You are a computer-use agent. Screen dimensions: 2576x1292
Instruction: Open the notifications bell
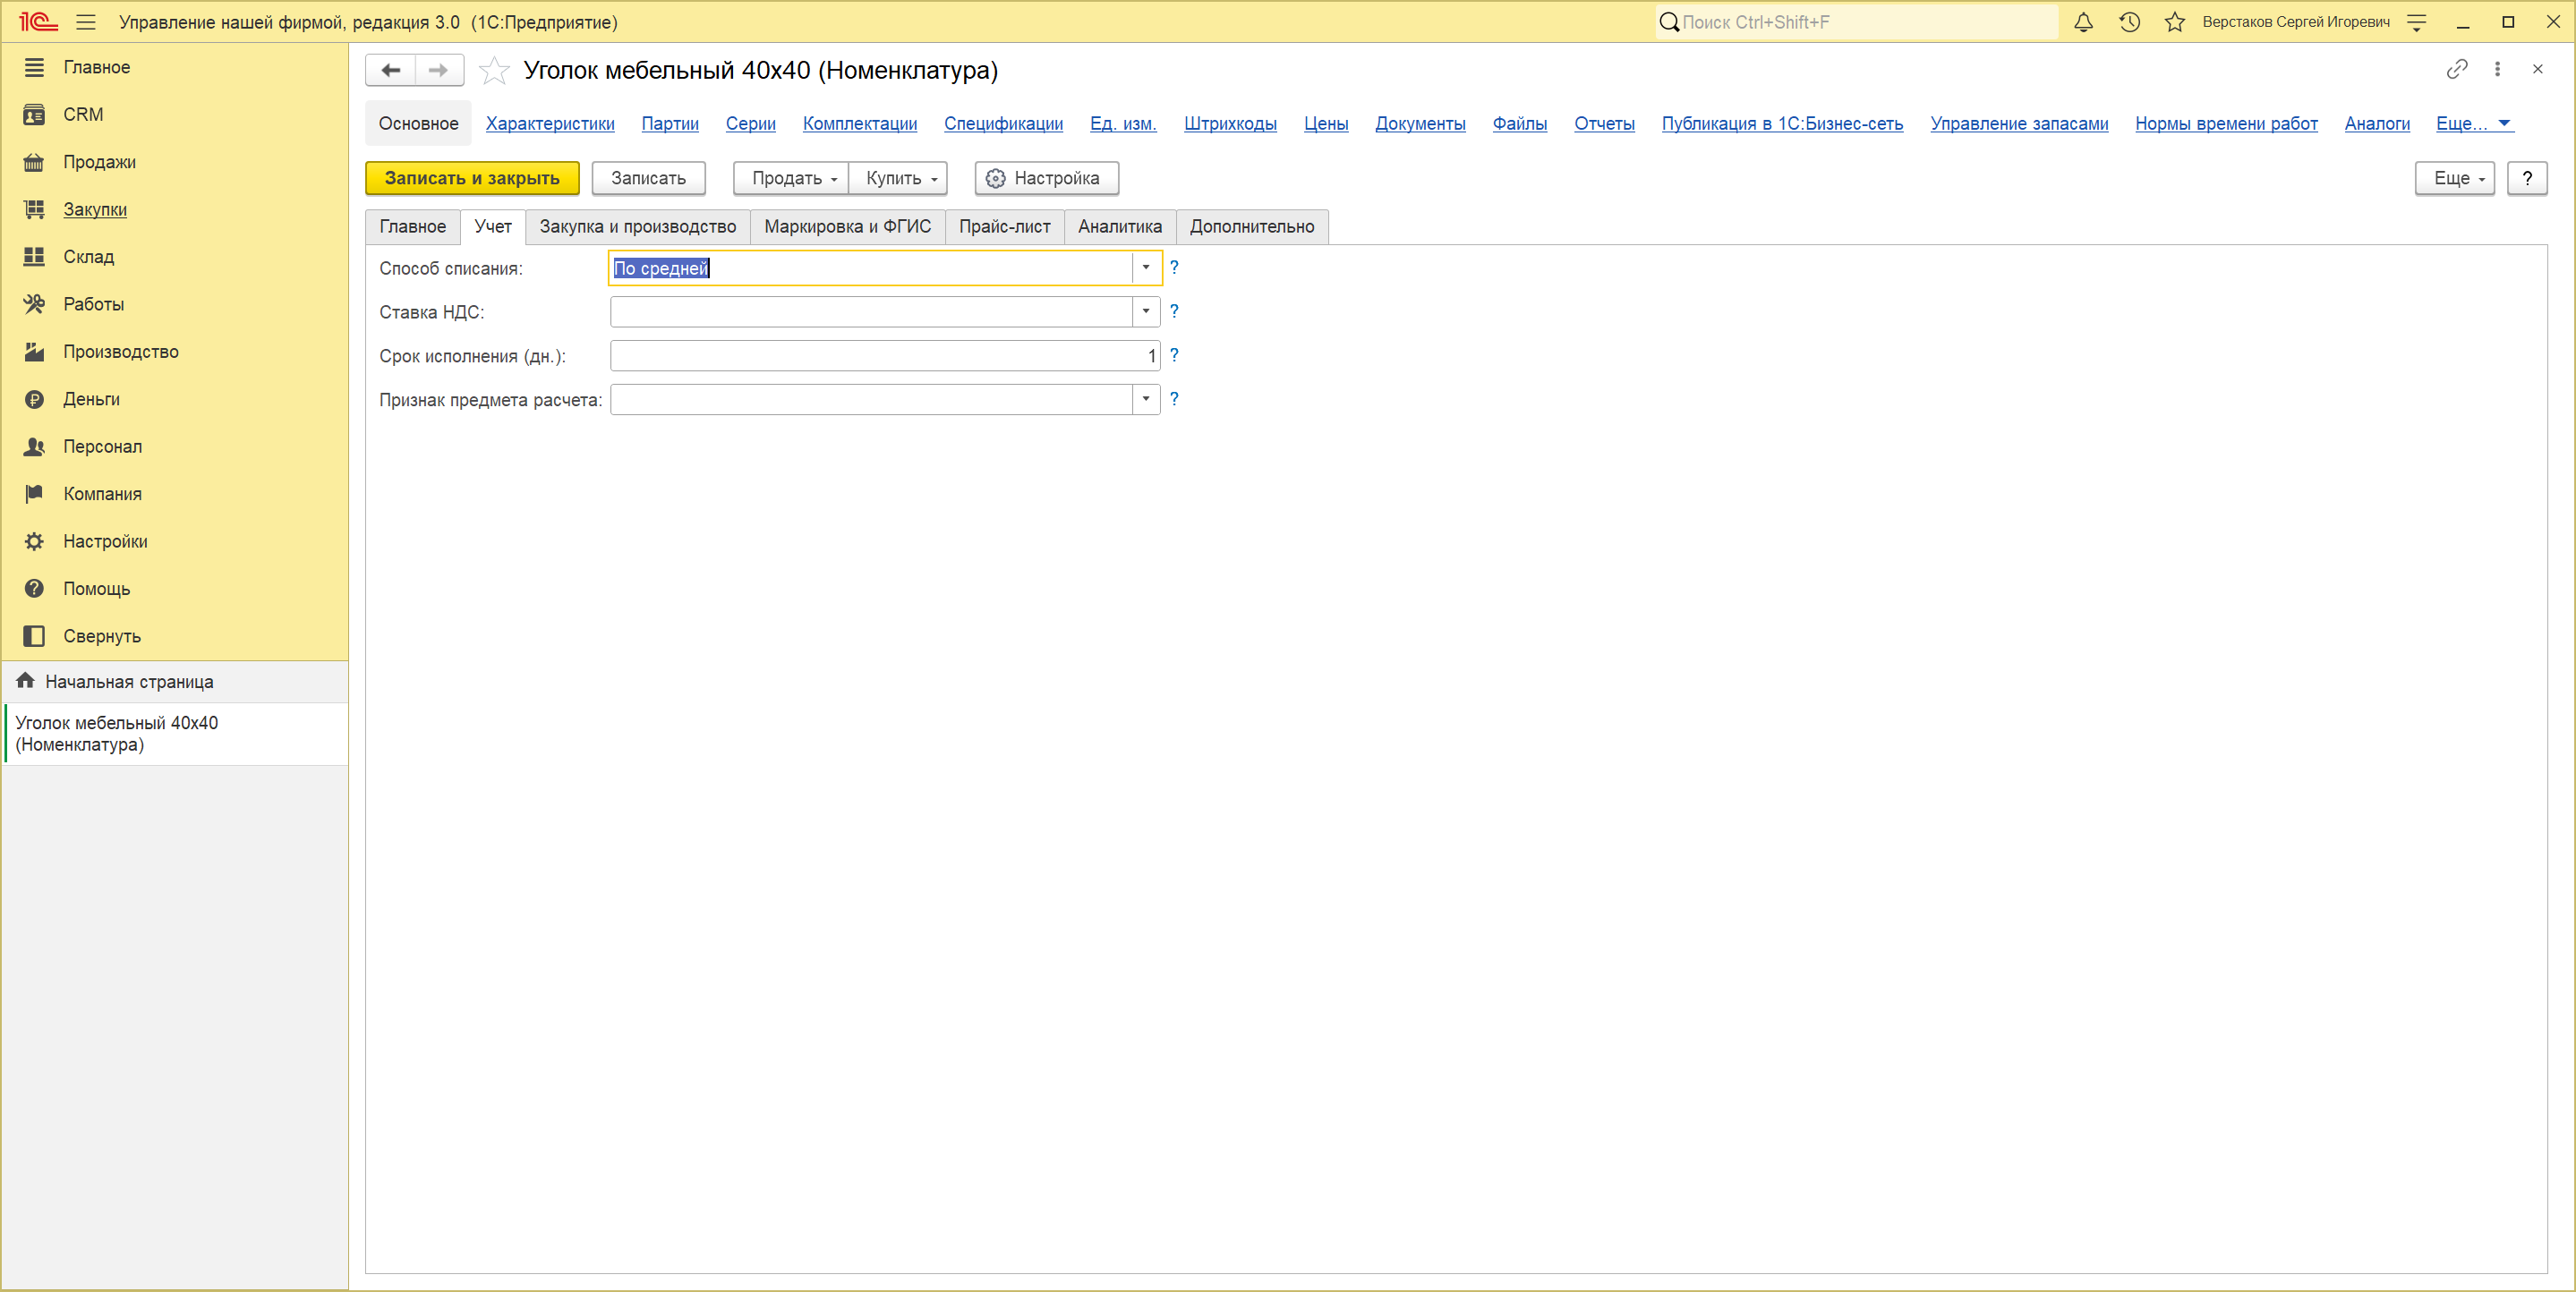2084,22
